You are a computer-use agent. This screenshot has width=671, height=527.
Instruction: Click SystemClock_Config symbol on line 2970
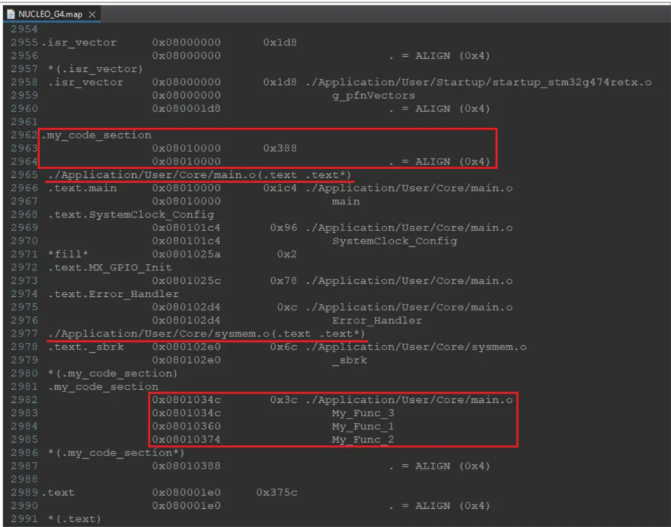tap(395, 241)
